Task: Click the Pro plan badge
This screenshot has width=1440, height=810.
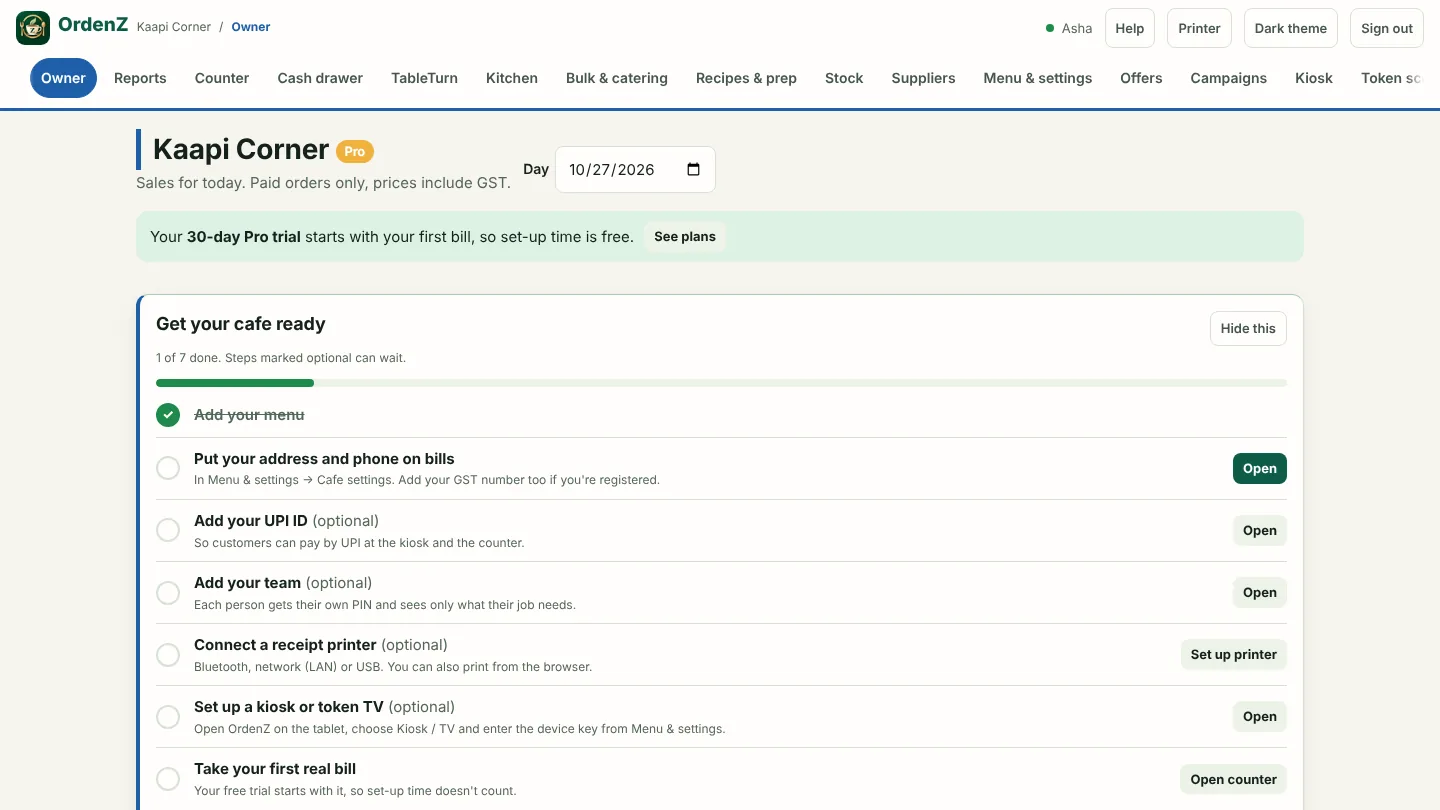Action: [x=355, y=152]
